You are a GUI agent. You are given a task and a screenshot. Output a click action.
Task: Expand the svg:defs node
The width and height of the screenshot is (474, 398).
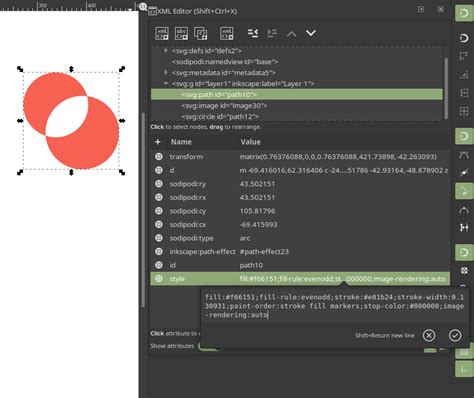tap(166, 51)
